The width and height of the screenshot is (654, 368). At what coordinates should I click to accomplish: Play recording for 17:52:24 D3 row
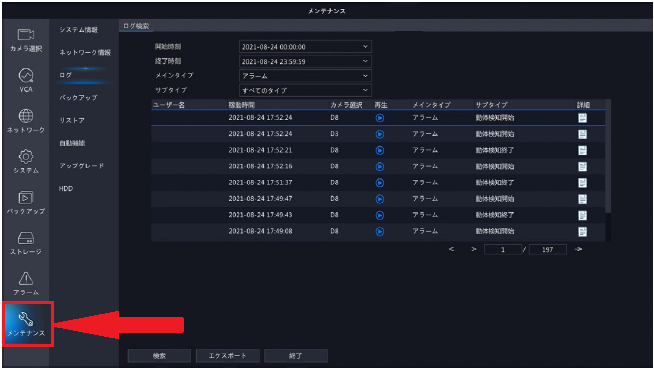coord(380,134)
